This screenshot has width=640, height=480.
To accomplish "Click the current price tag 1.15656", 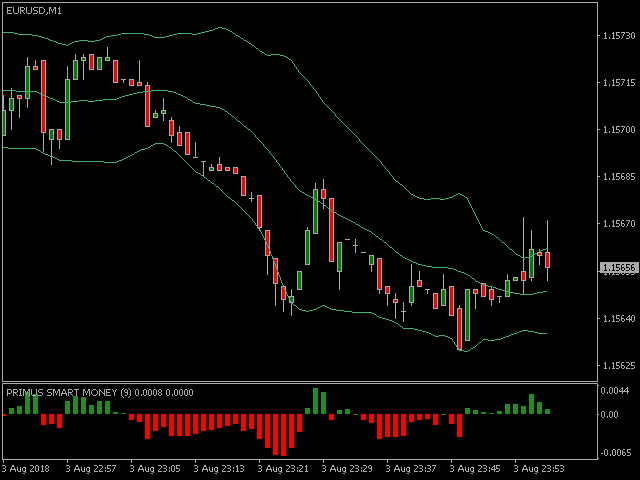I will coord(619,268).
